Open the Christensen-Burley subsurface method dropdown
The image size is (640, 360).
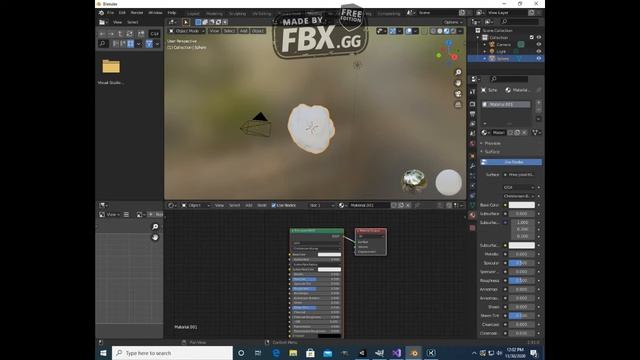pyautogui.click(x=518, y=196)
